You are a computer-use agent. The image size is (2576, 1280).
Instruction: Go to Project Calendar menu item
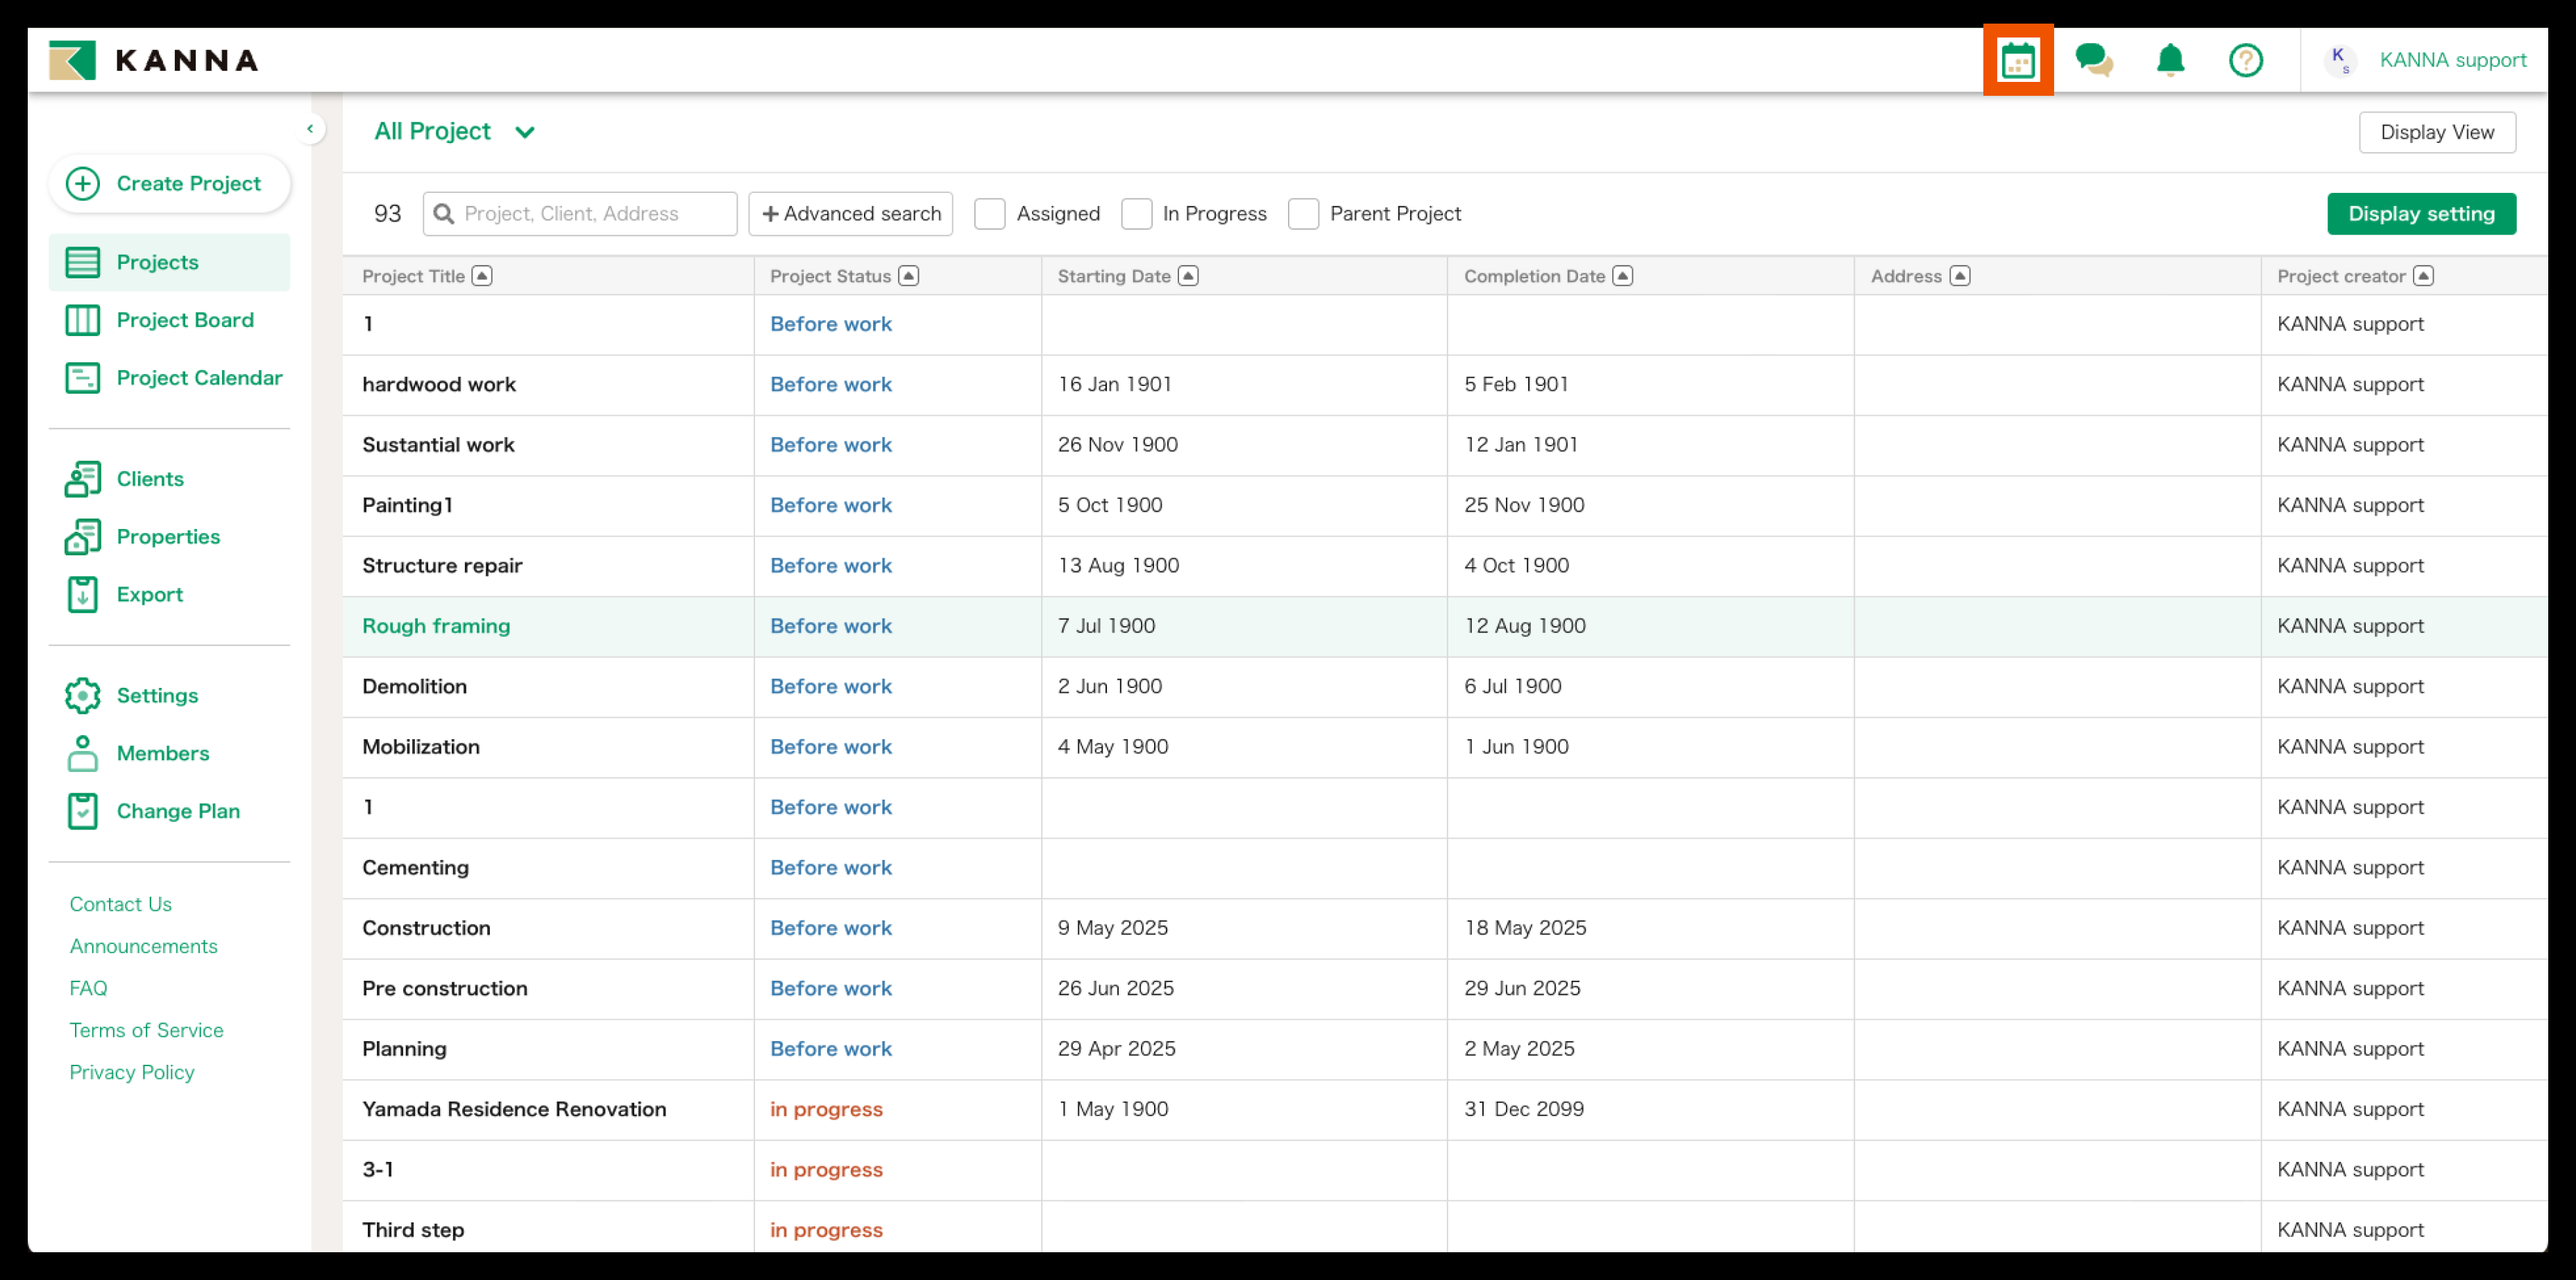pyautogui.click(x=199, y=378)
